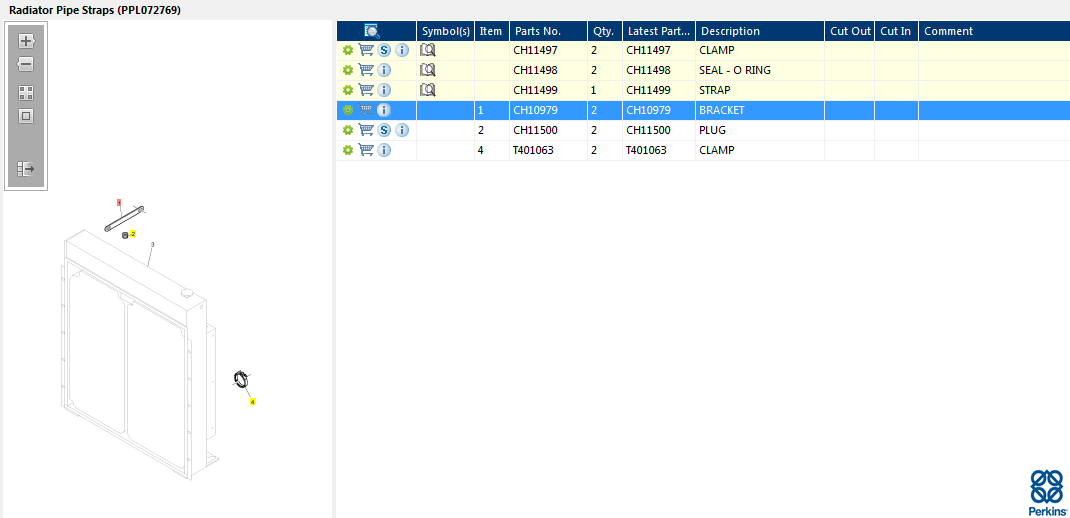
Task: Add T401063 clamp to cart
Action: (x=366, y=149)
